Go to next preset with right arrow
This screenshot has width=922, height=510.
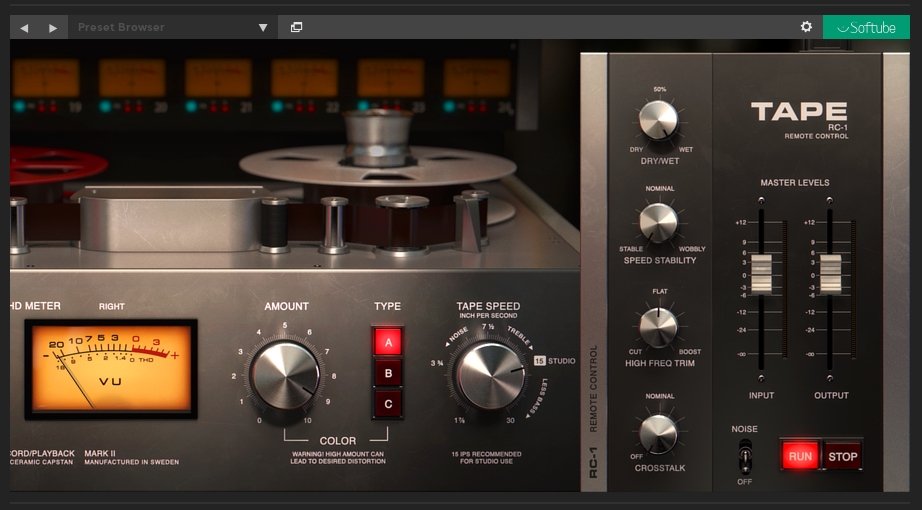coord(53,28)
